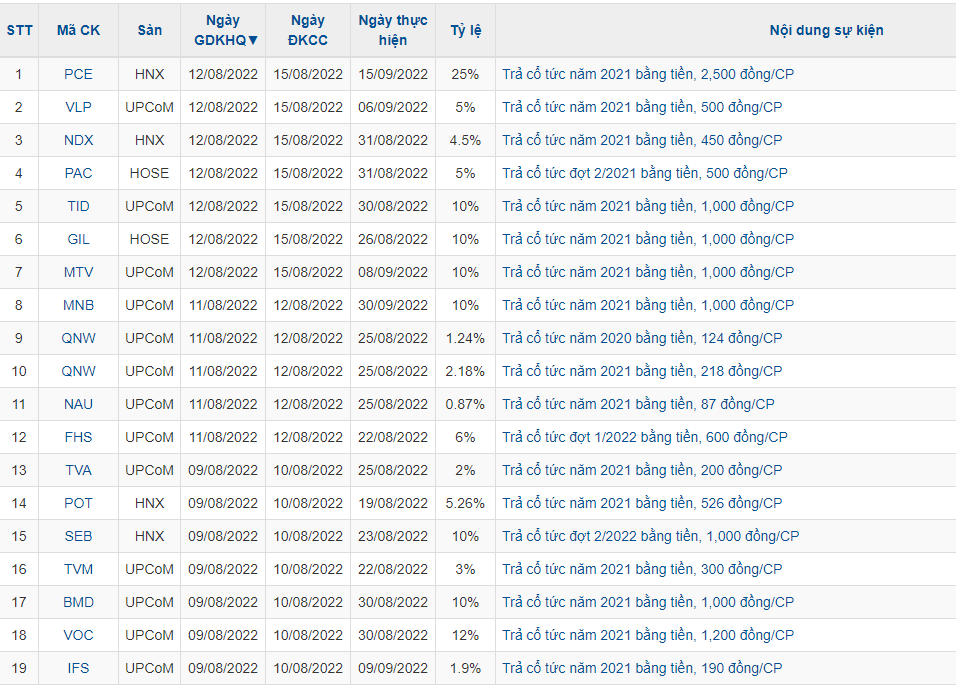Viewport: 956px width, 690px height.
Task: Open the PCE stock code link
Action: pos(78,74)
